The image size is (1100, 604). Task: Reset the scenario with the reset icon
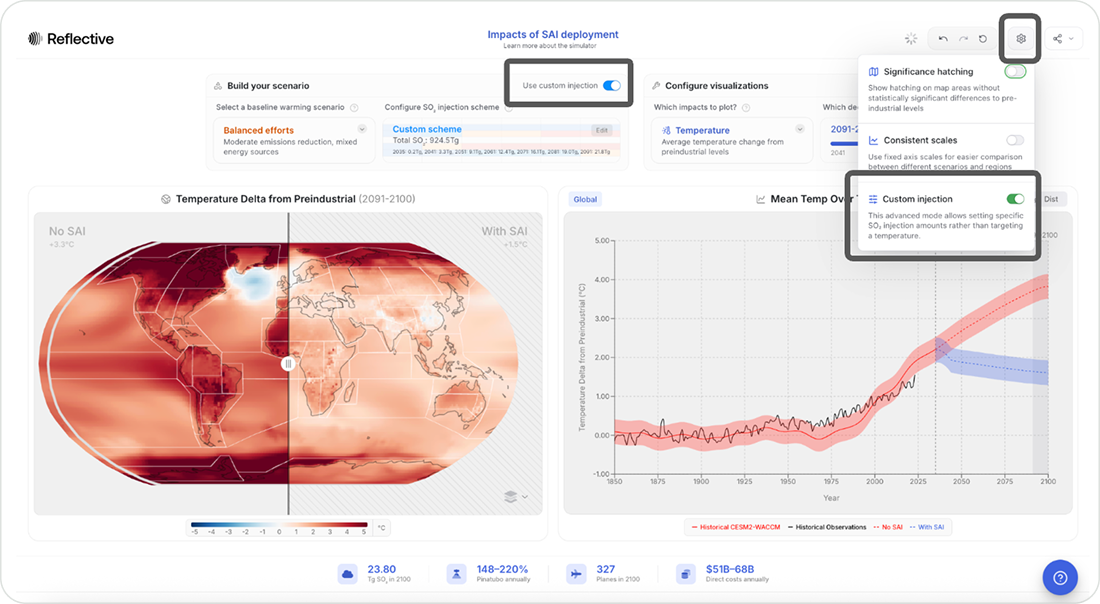[x=983, y=39]
